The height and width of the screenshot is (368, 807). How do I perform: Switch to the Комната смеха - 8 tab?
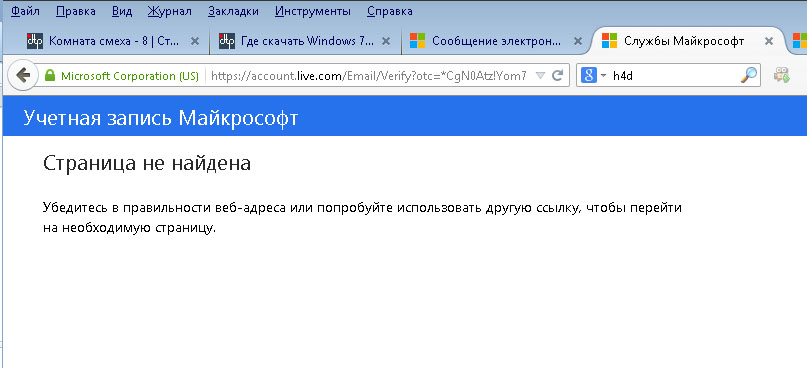(x=114, y=41)
